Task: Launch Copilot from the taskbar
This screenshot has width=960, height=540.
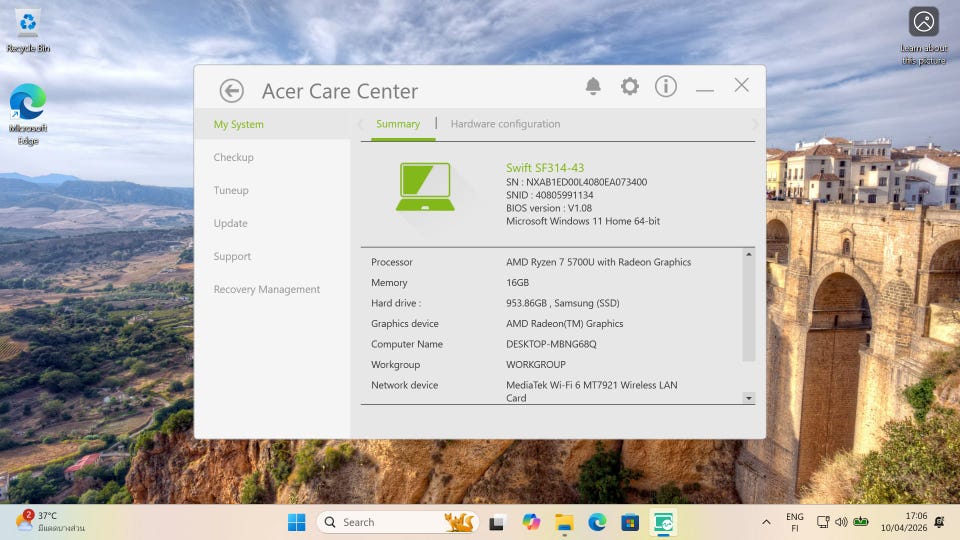Action: tap(531, 522)
